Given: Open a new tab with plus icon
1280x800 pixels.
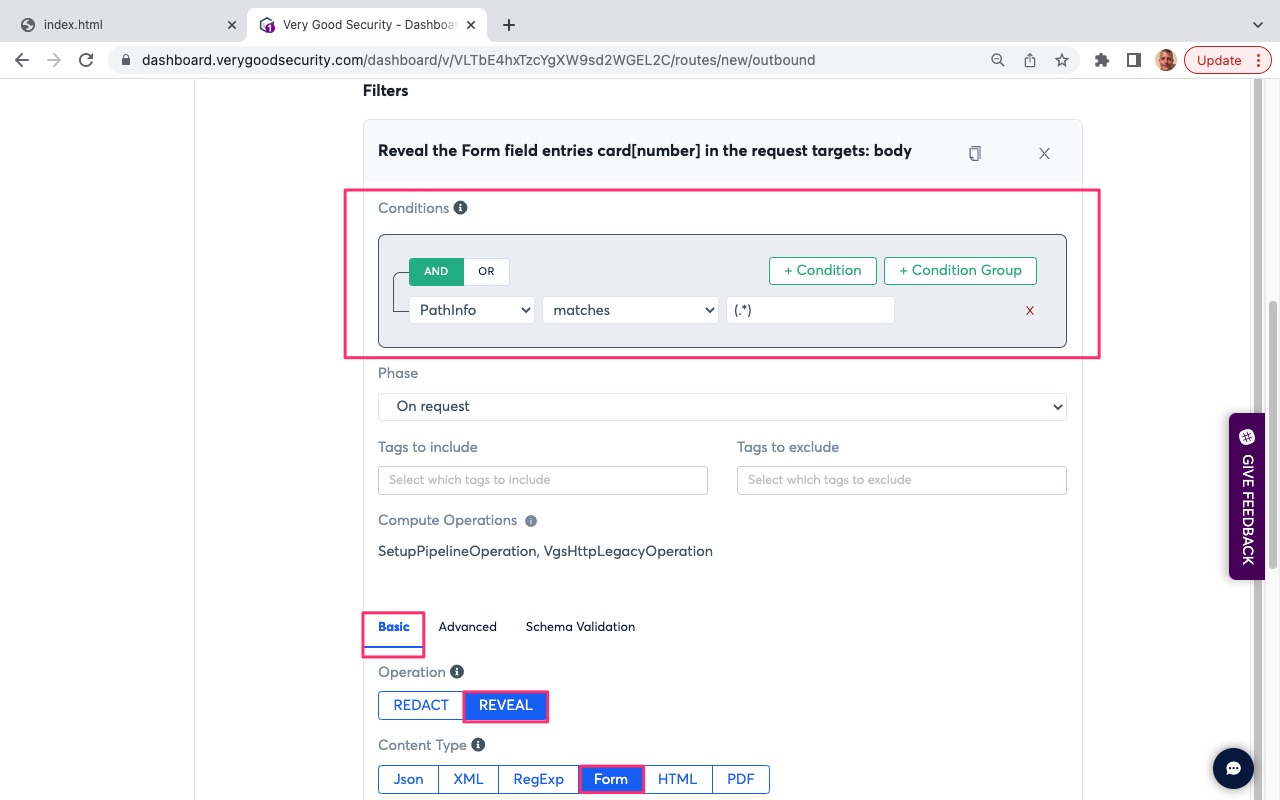Looking at the screenshot, I should (x=509, y=25).
